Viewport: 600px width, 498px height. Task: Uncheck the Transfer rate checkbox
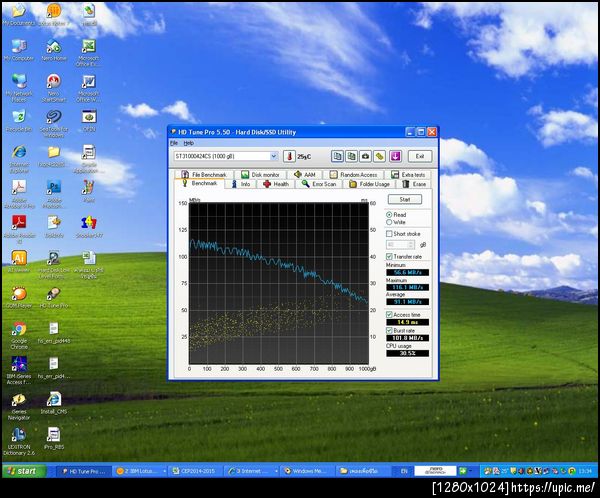pos(389,256)
